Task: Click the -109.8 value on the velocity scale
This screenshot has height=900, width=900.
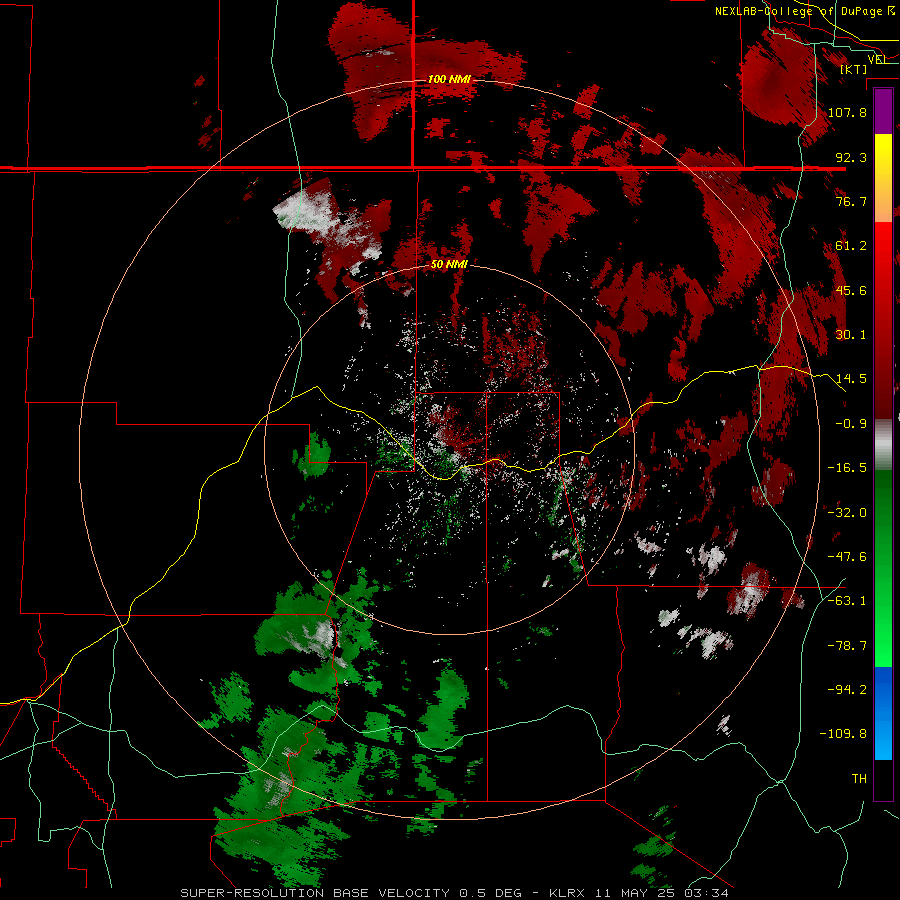Action: click(843, 734)
